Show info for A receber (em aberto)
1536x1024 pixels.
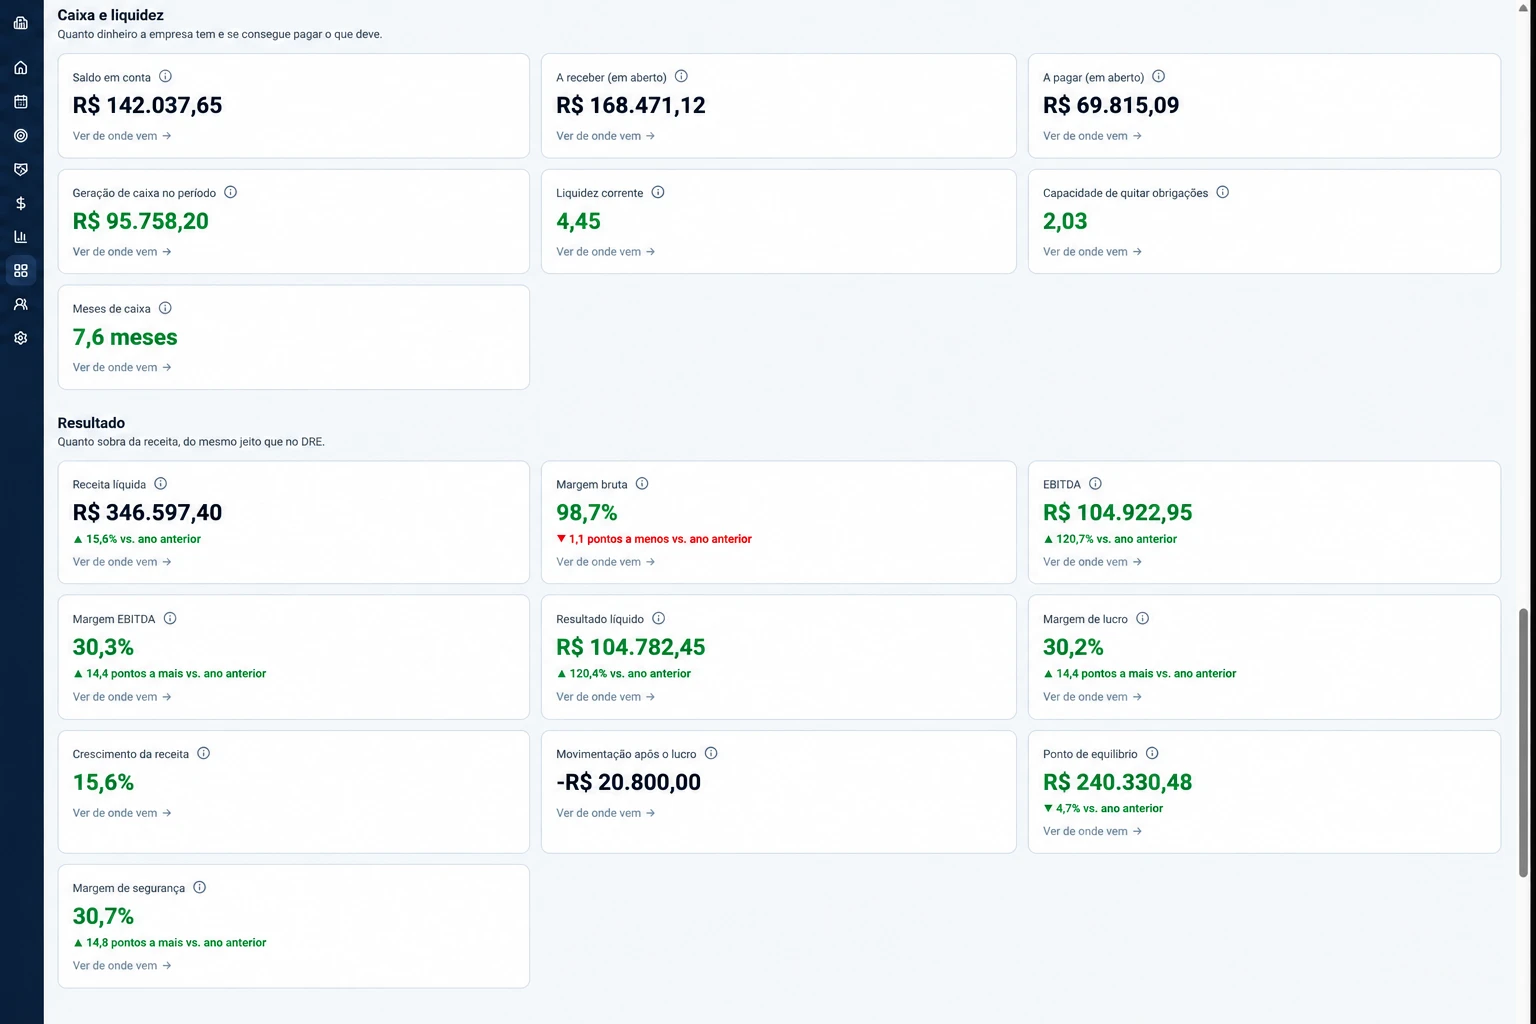pos(681,76)
